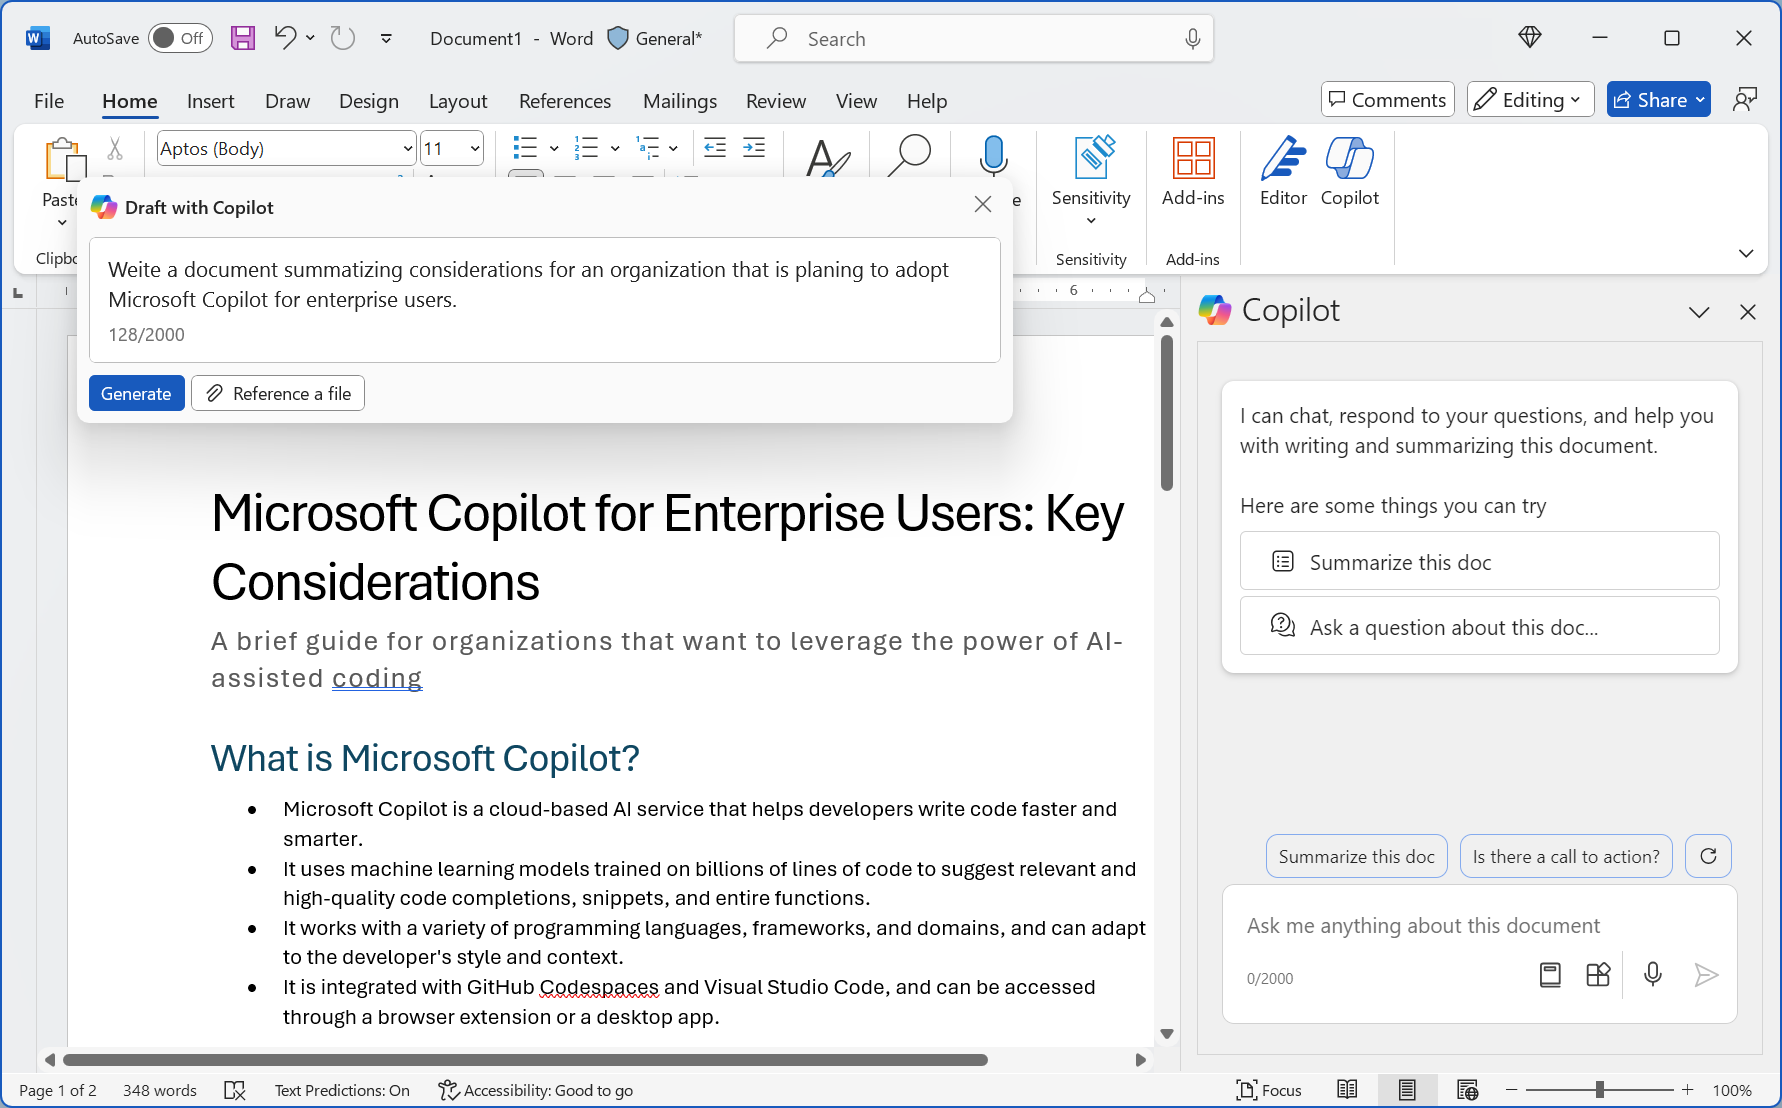The width and height of the screenshot is (1782, 1108).
Task: Click the Cut scissors icon
Action: point(115,149)
